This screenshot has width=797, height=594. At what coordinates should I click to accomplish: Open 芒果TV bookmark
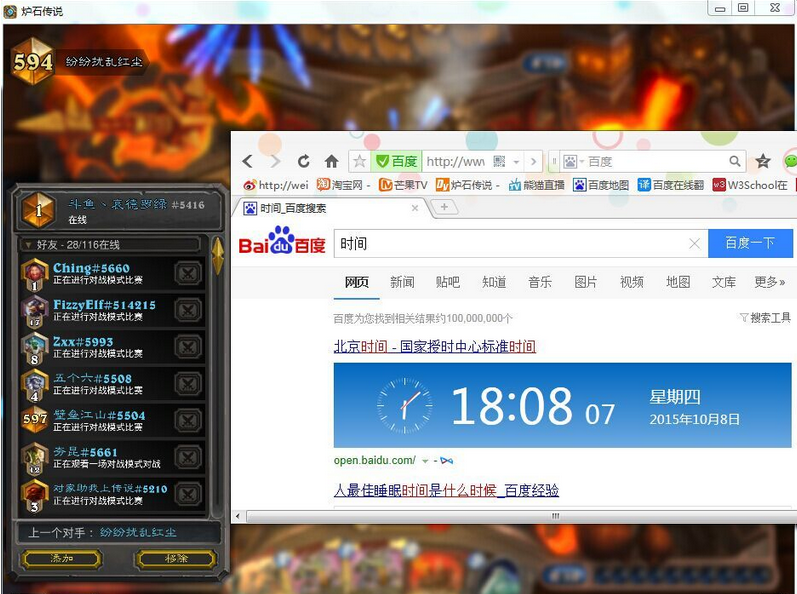click(403, 185)
